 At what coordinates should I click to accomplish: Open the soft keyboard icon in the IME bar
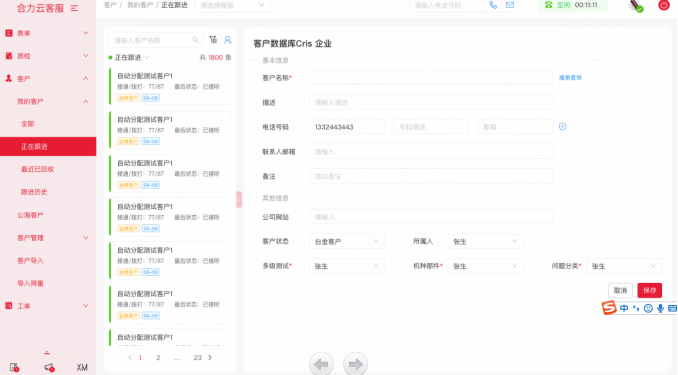672,308
